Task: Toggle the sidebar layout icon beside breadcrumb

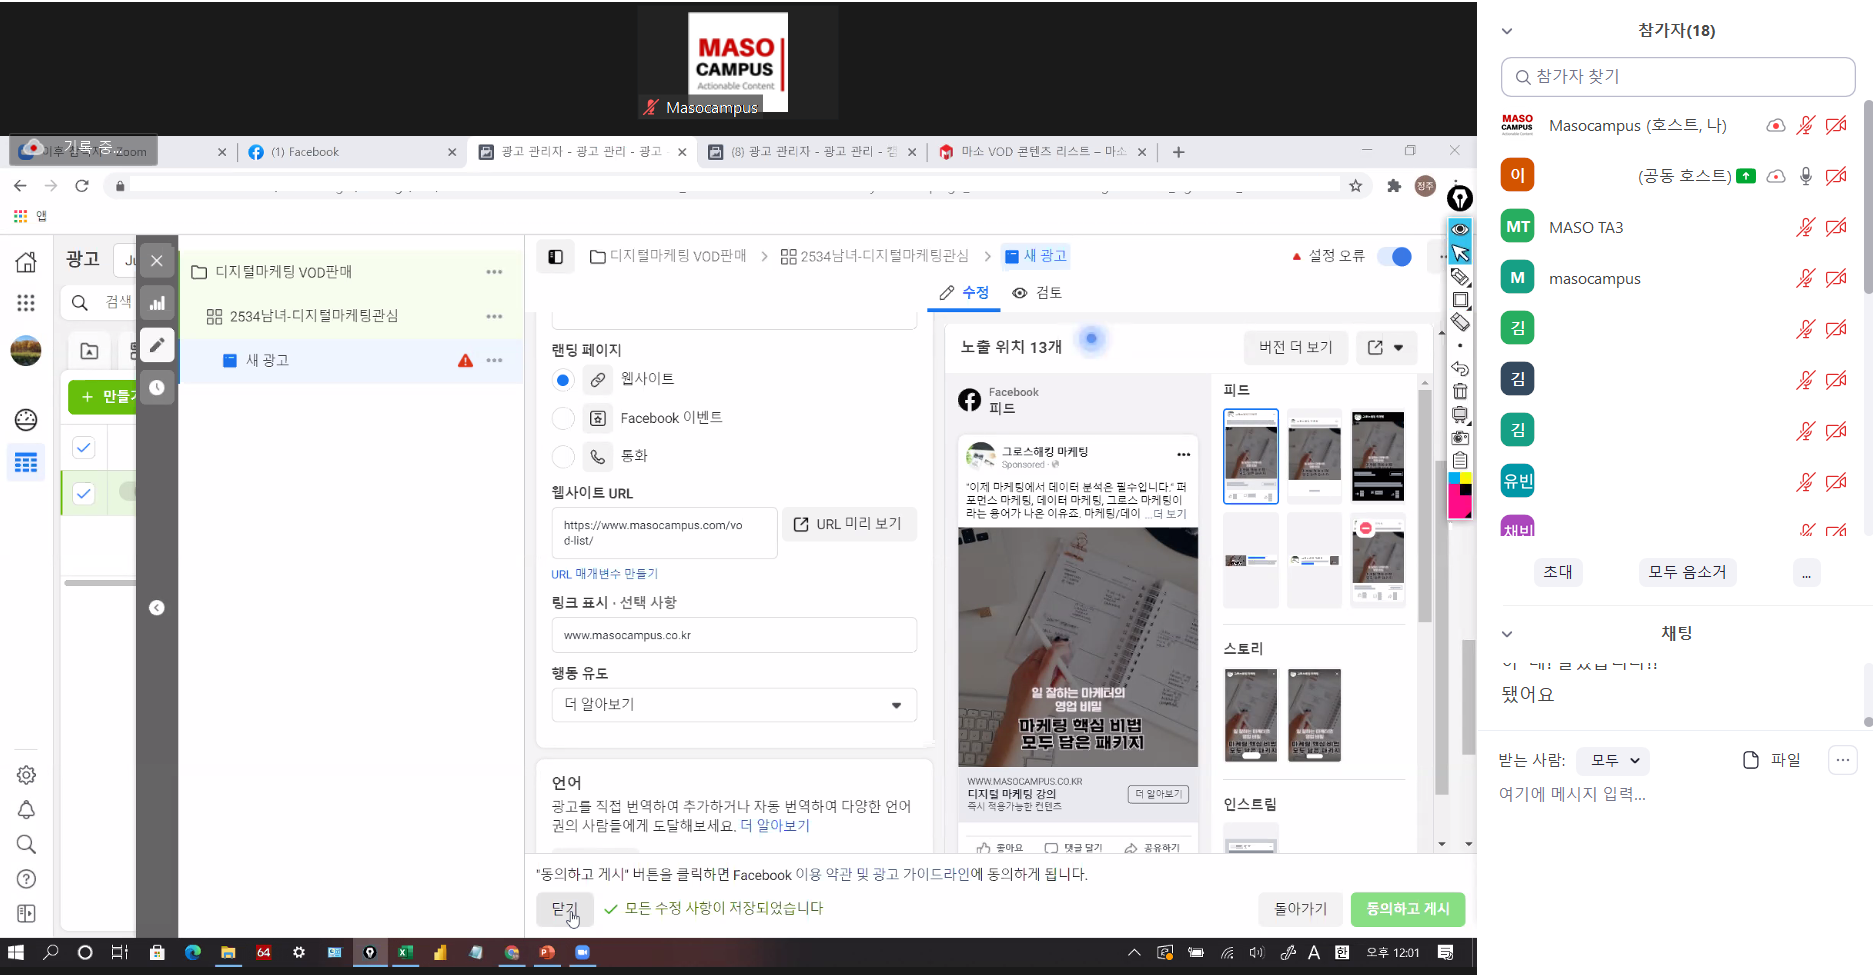Action: pyautogui.click(x=556, y=257)
